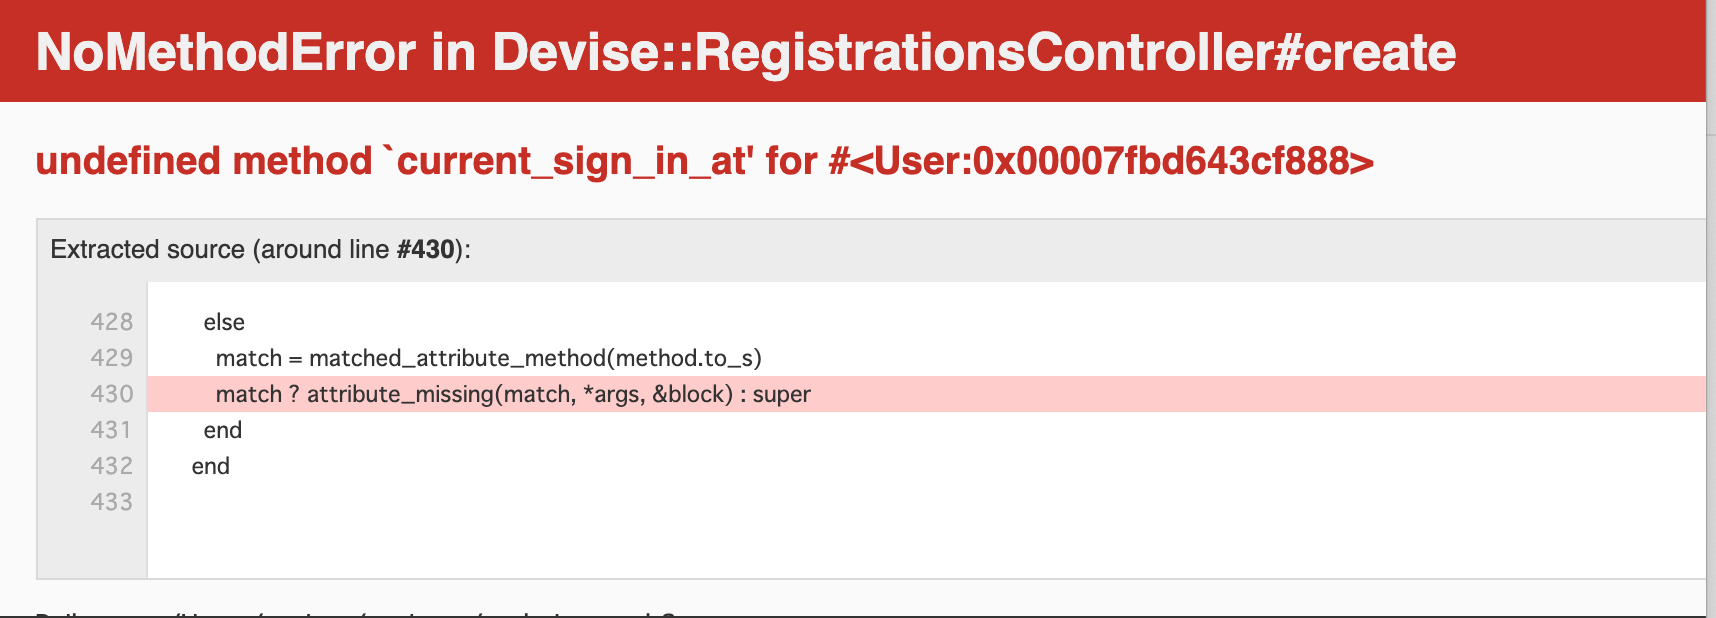The width and height of the screenshot is (1716, 618).
Task: Click line number 428 in the gutter
Action: point(111,322)
